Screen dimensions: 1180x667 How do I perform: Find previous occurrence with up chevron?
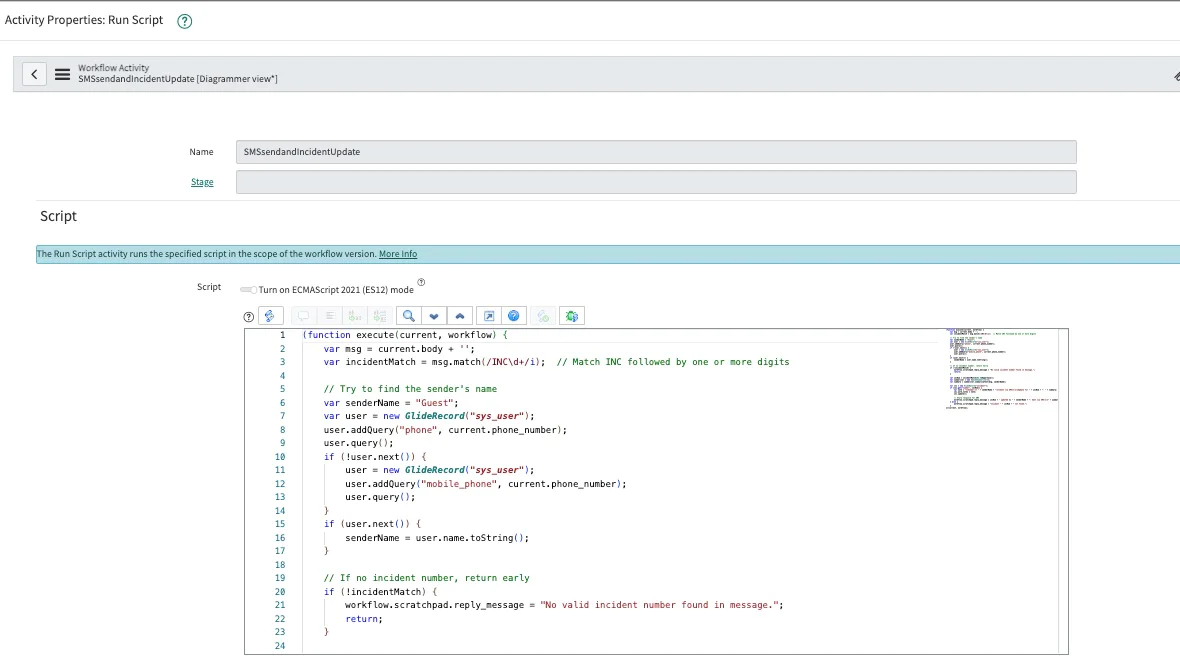pos(460,316)
